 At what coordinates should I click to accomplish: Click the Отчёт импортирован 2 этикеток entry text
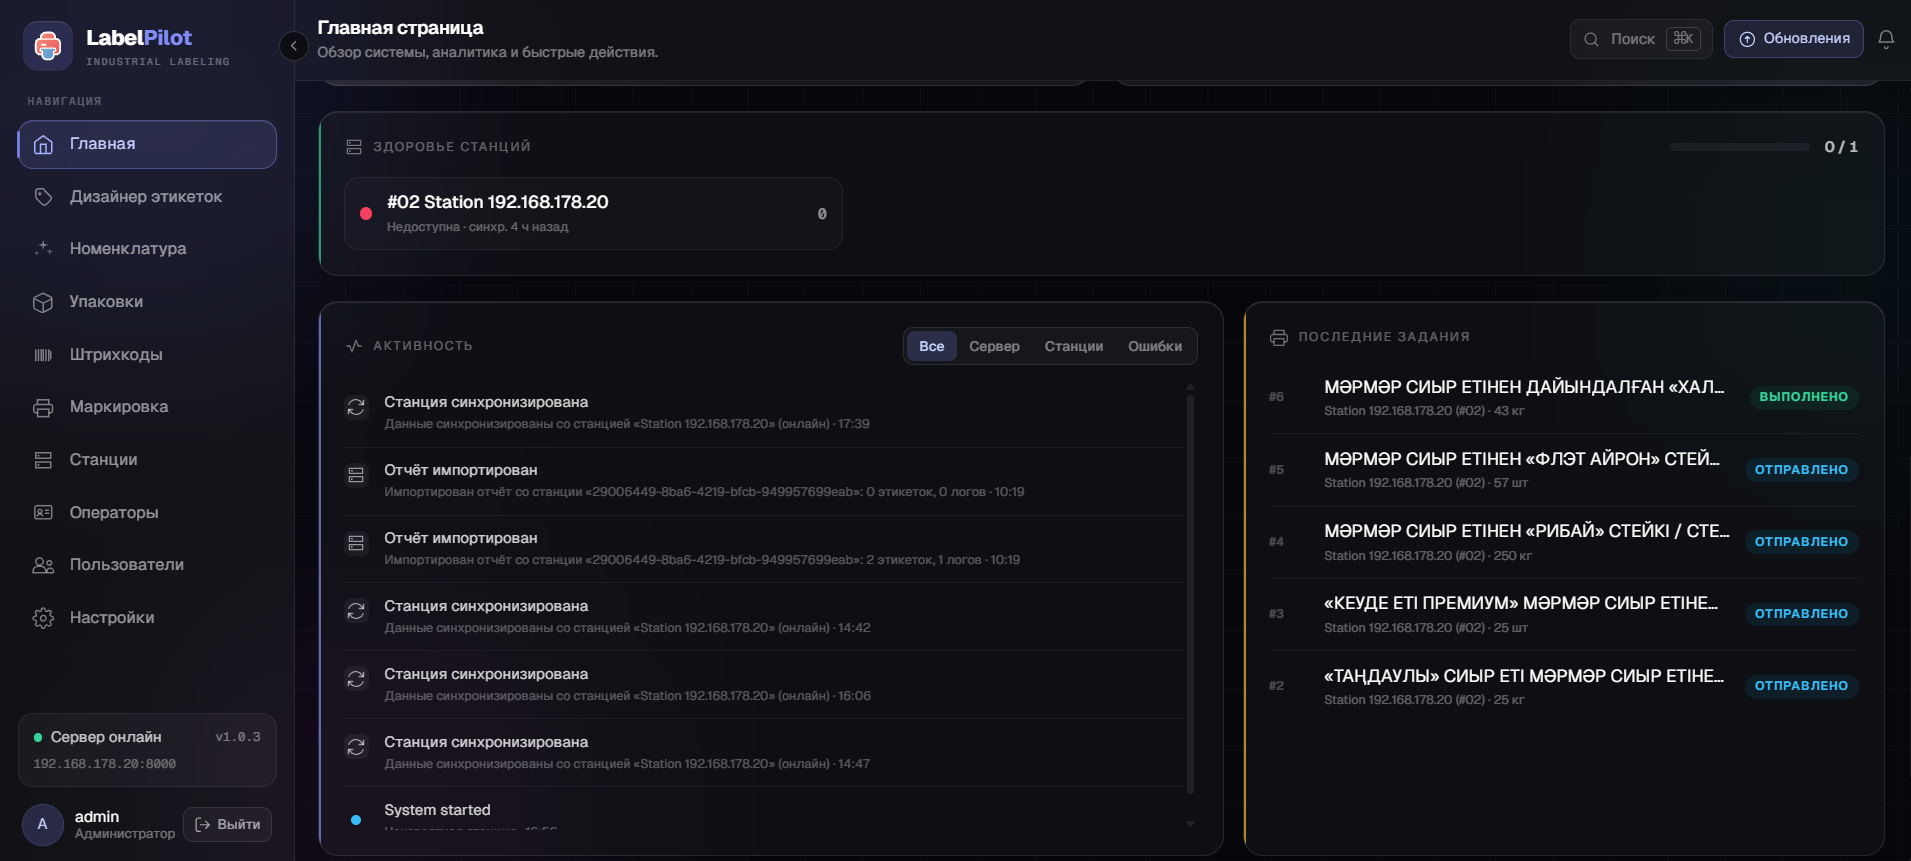tap(702, 549)
